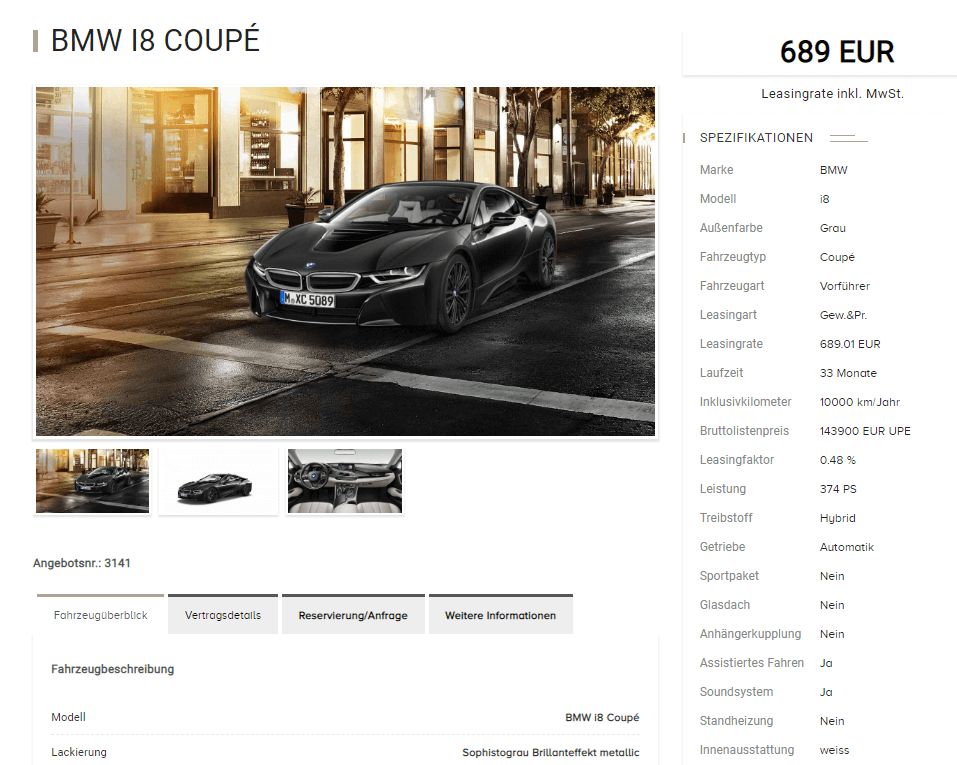
Task: Click the Fahrzeugtyp value 'Coupé'
Action: pyautogui.click(x=837, y=257)
